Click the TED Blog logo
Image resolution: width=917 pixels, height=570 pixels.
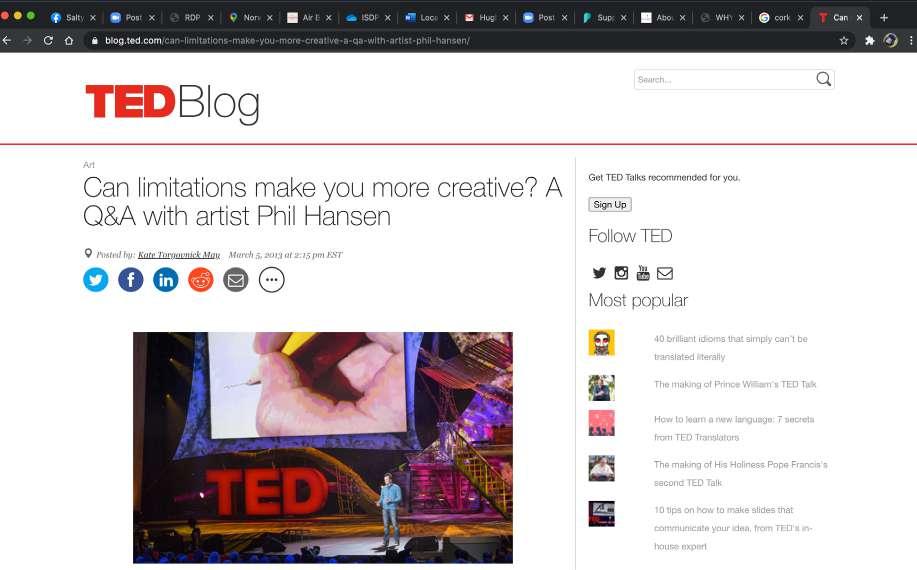click(x=173, y=103)
